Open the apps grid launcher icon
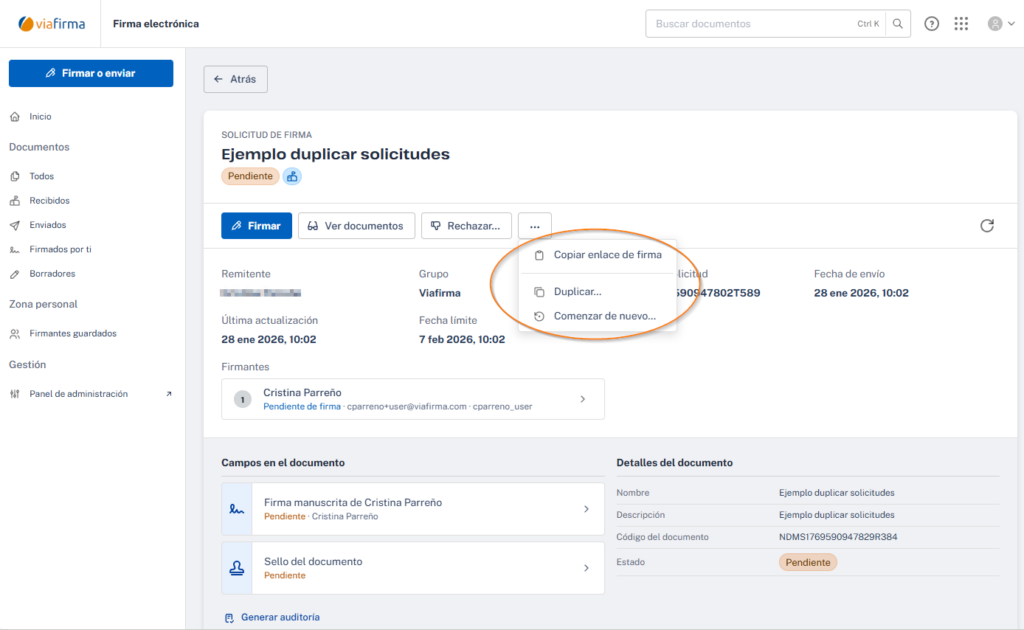Screen dimensions: 1024x630 click(x=961, y=24)
